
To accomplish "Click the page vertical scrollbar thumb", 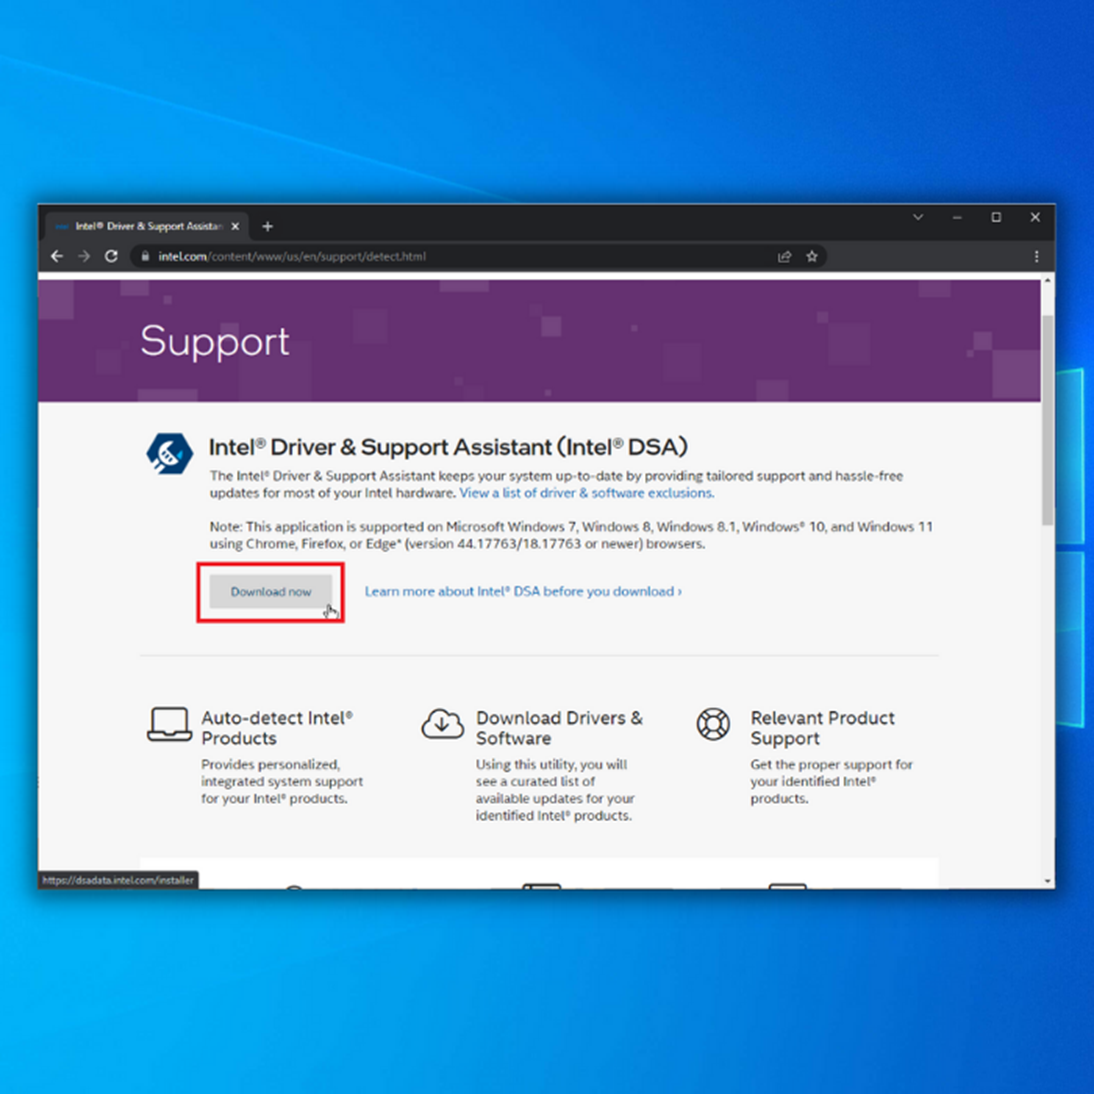I will [1047, 420].
